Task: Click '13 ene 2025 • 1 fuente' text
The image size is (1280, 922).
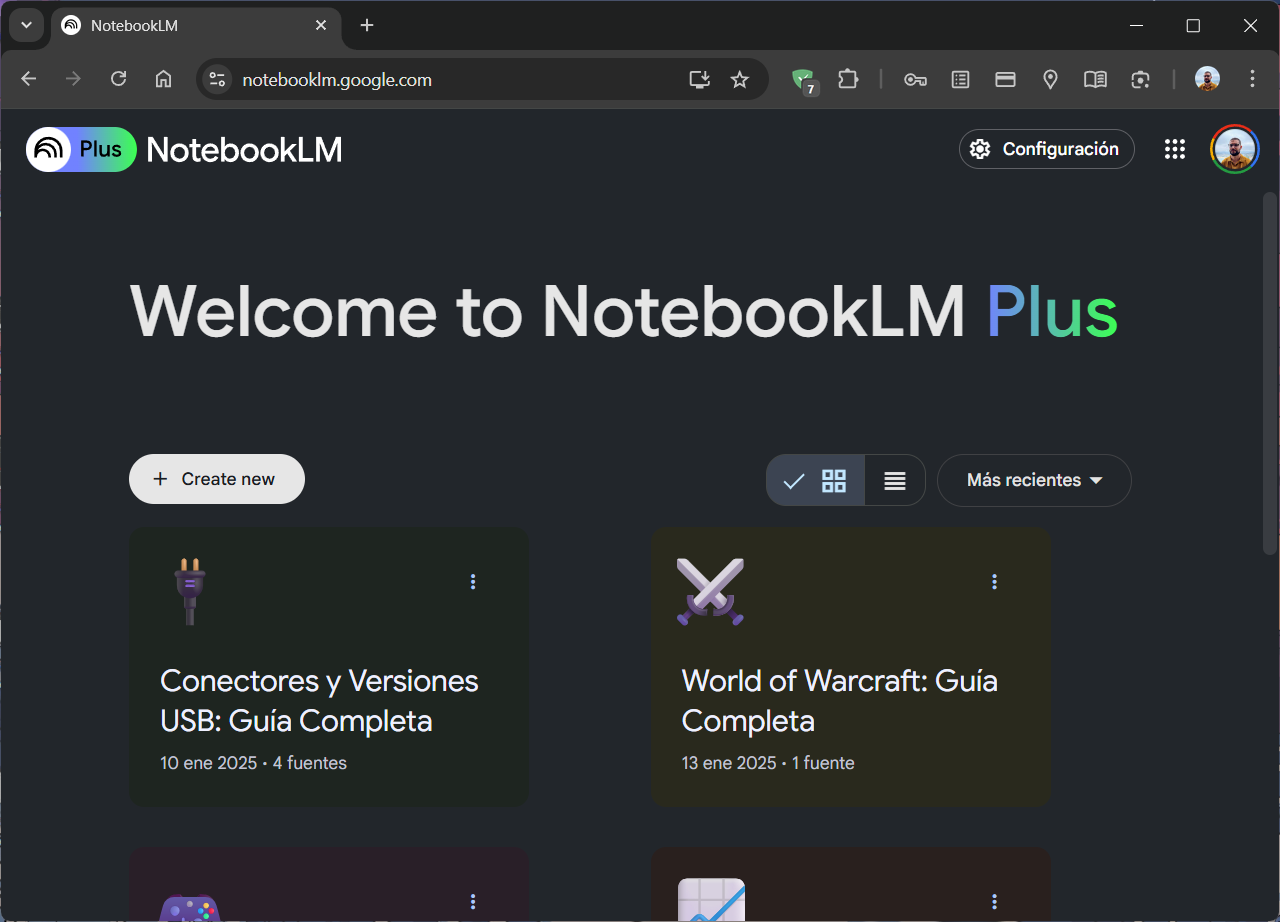Action: 768,763
